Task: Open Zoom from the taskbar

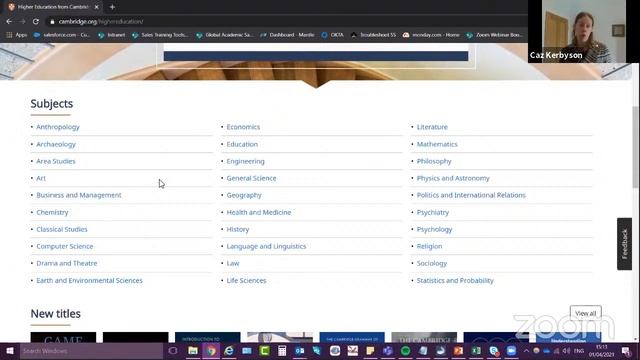Action: tap(511, 351)
